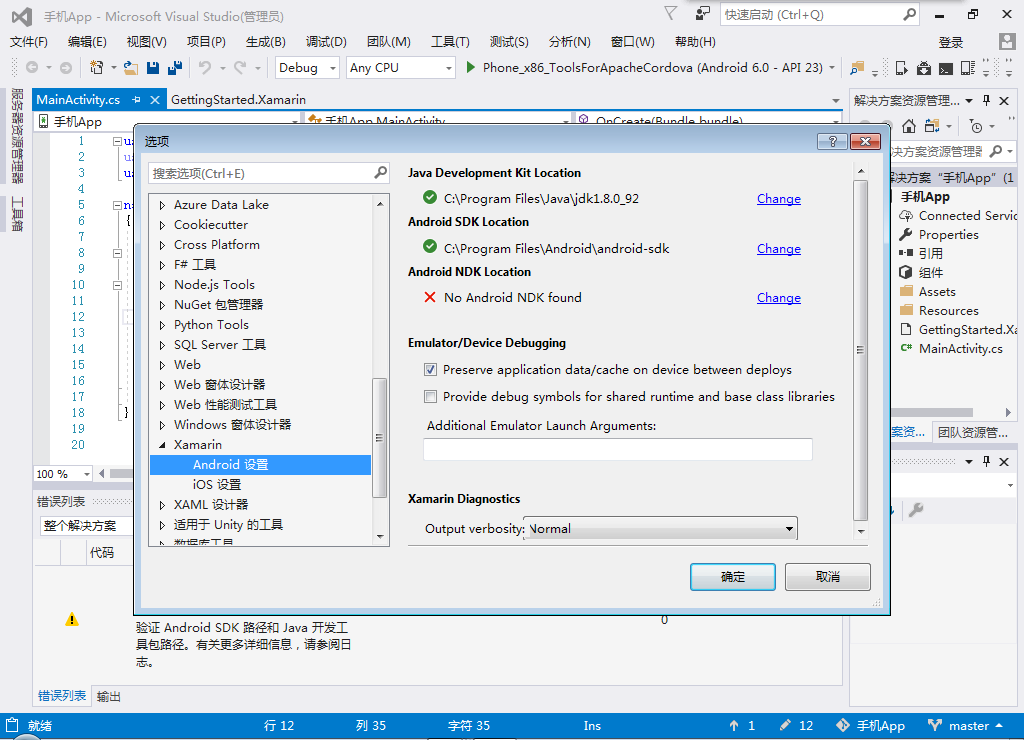Click the feedback icon in title bar
The height and width of the screenshot is (740, 1024).
click(x=703, y=14)
